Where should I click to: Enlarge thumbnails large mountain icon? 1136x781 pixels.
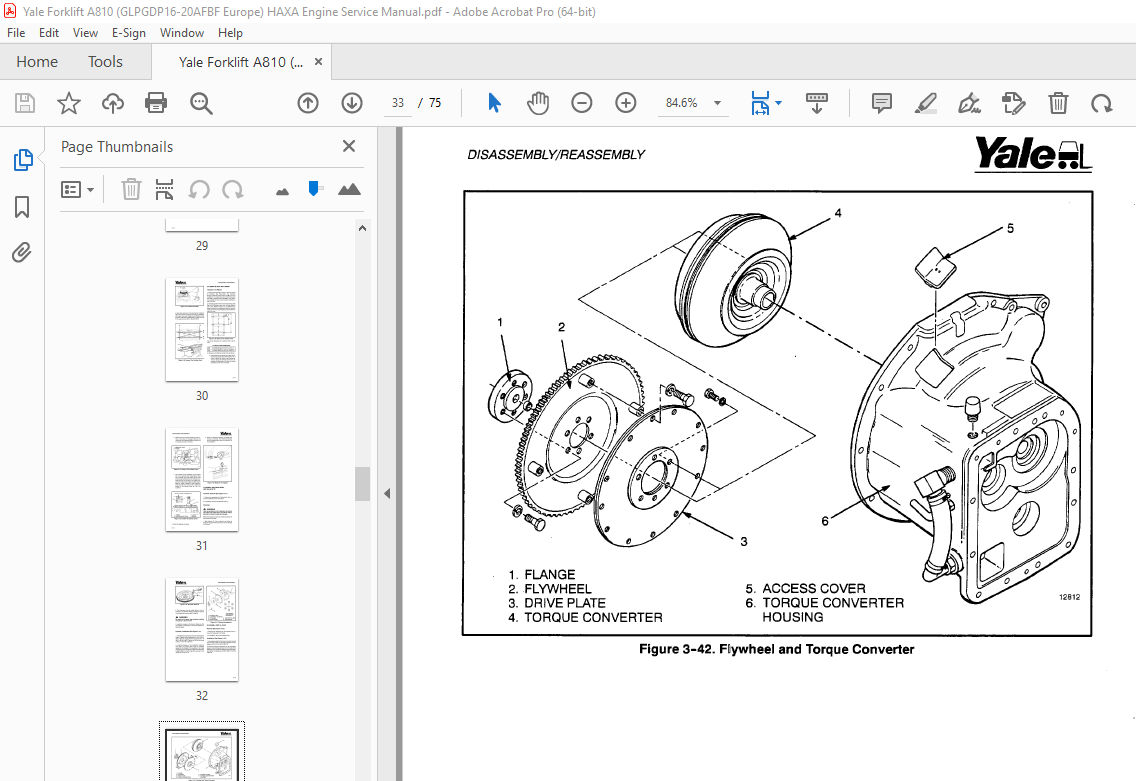[349, 189]
